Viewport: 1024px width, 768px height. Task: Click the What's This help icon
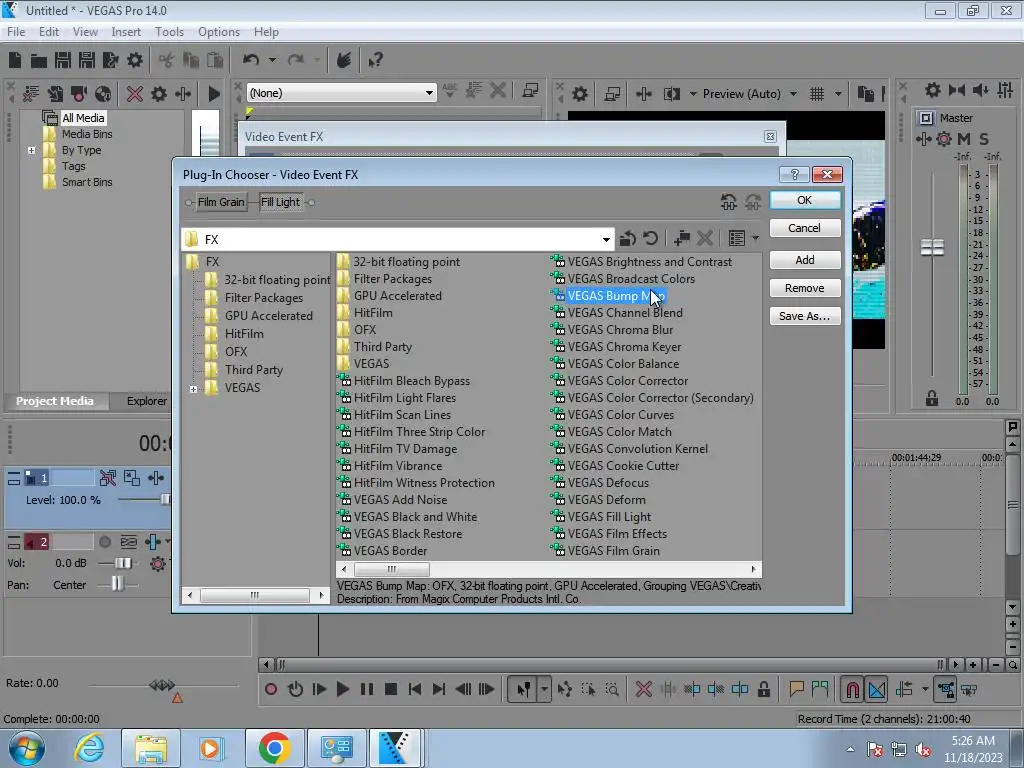(375, 61)
